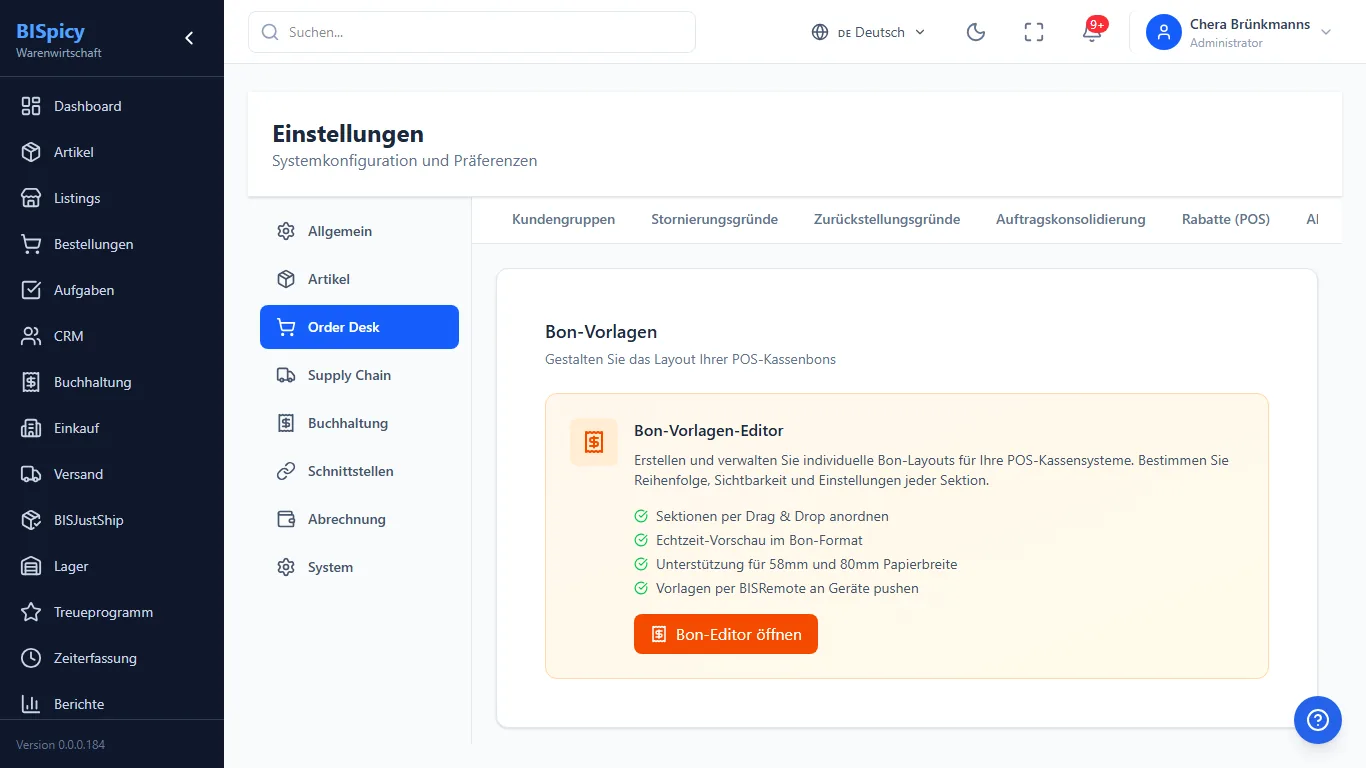Open the Lager warehouse icon
1366x768 pixels.
(x=31, y=566)
